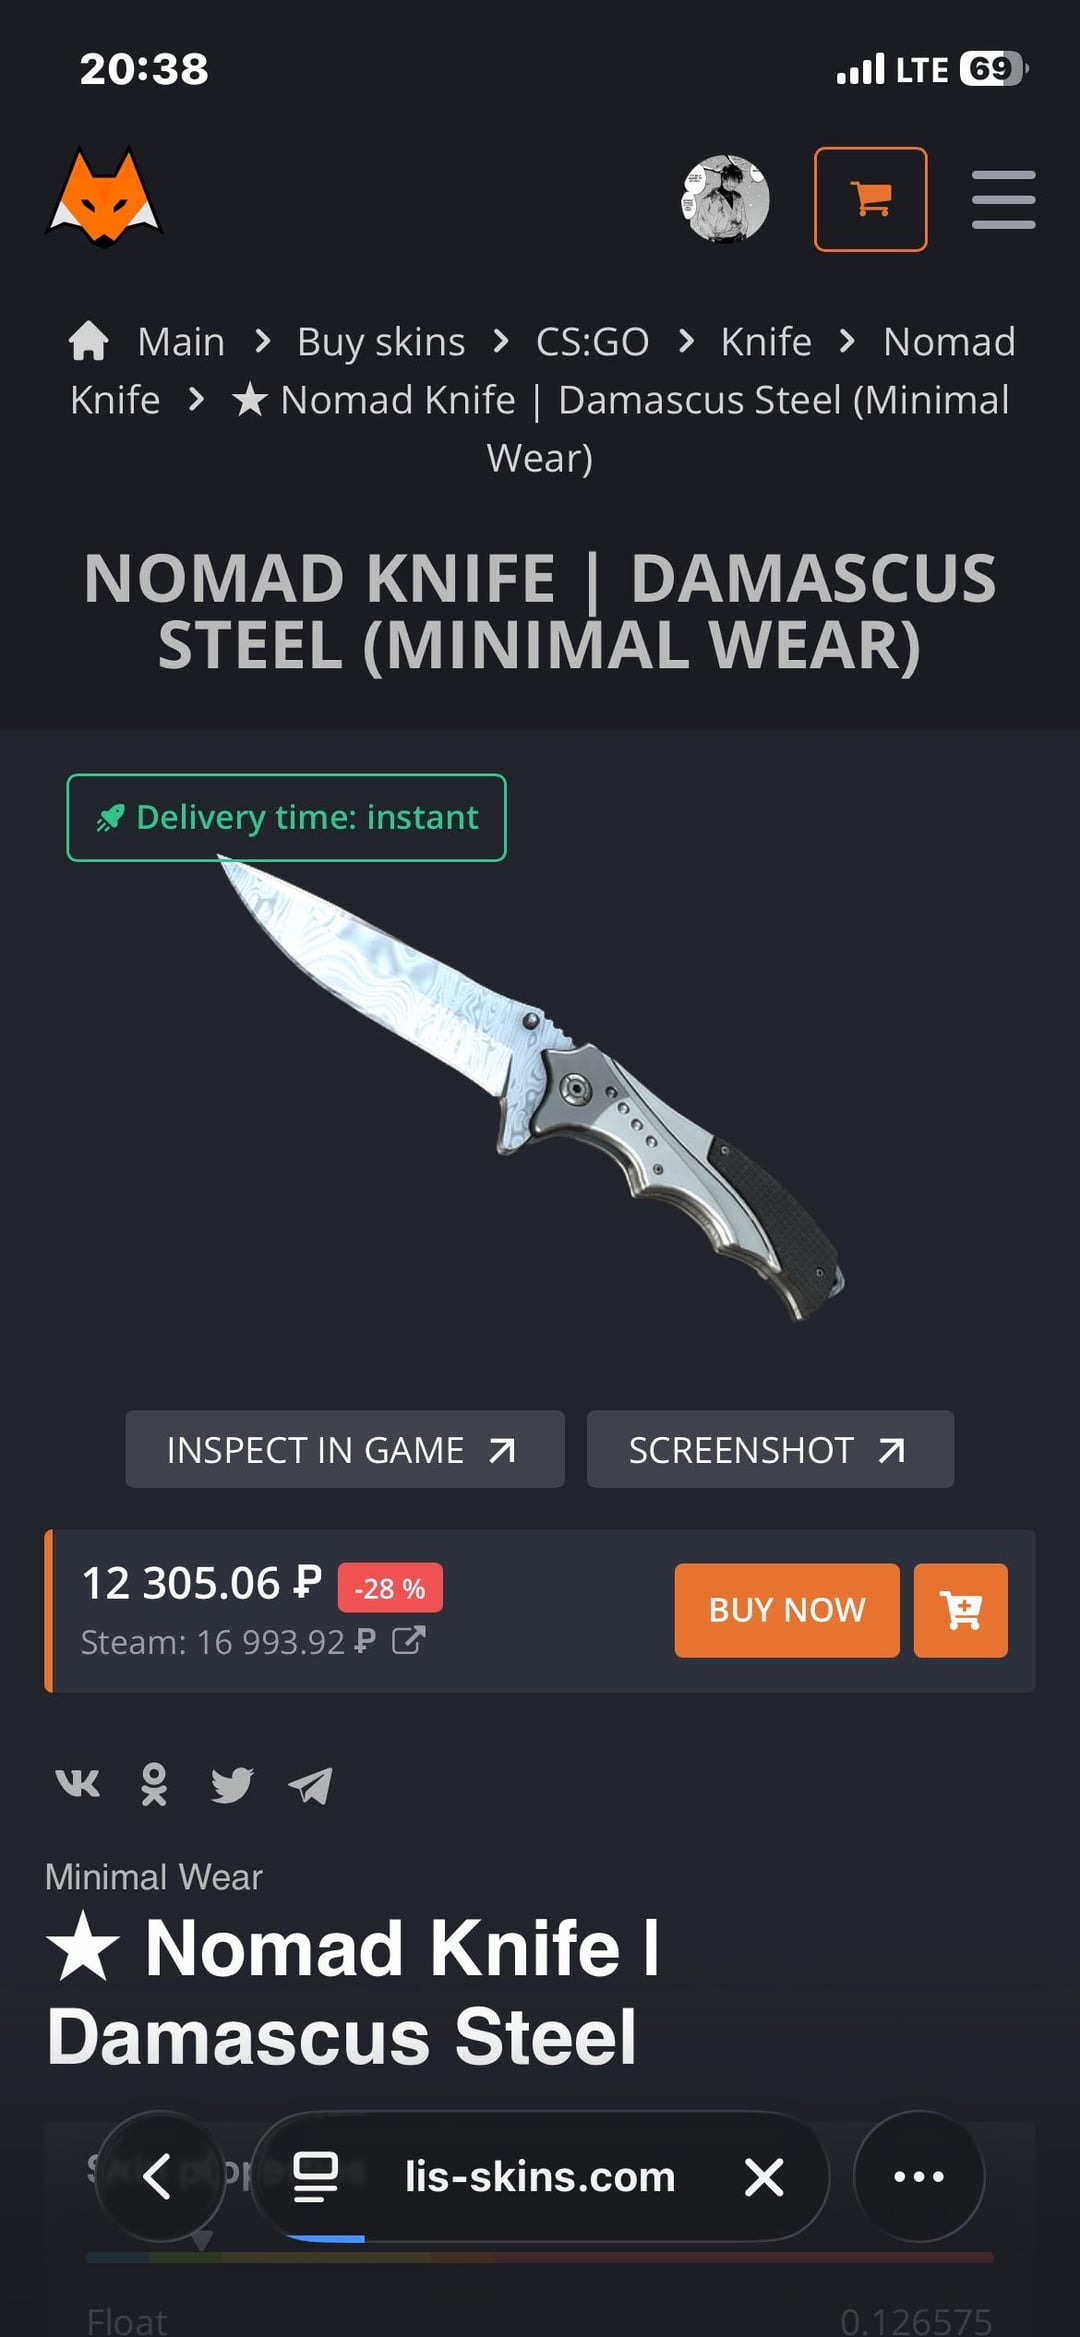This screenshot has width=1080, height=2337.
Task: Open the browser three-dots menu
Action: point(919,2176)
